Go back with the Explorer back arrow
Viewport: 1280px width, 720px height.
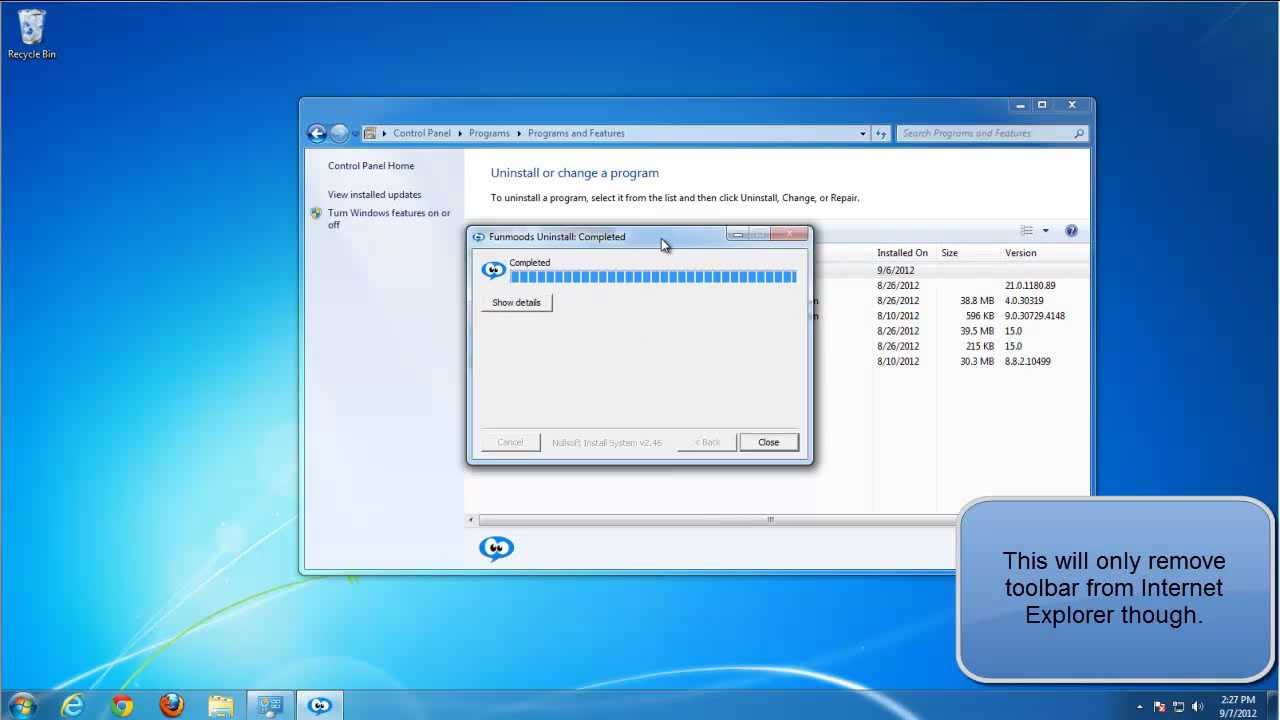(x=317, y=133)
